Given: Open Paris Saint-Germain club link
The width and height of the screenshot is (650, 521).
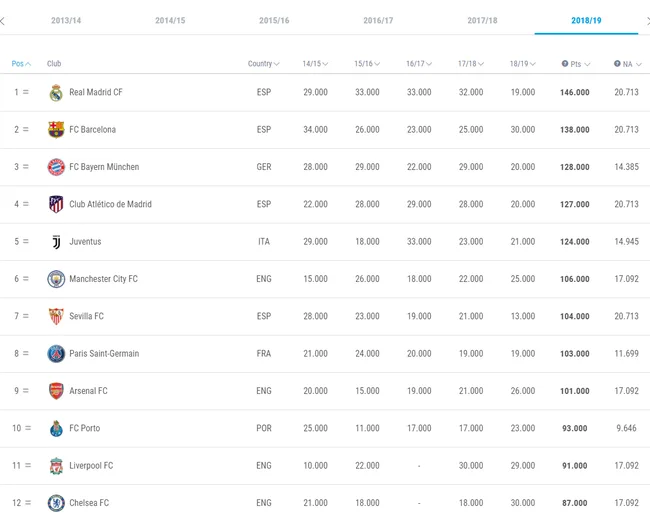Looking at the screenshot, I should [x=104, y=354].
